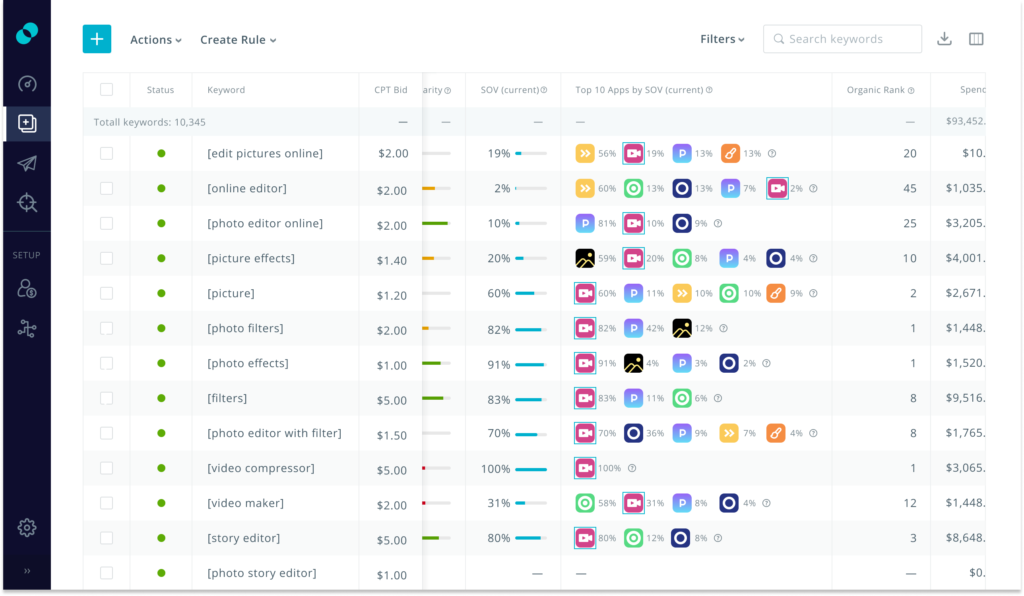Check the checkbox for the [photo filters] row
Screen dimensions: 1024x596
[x=106, y=328]
